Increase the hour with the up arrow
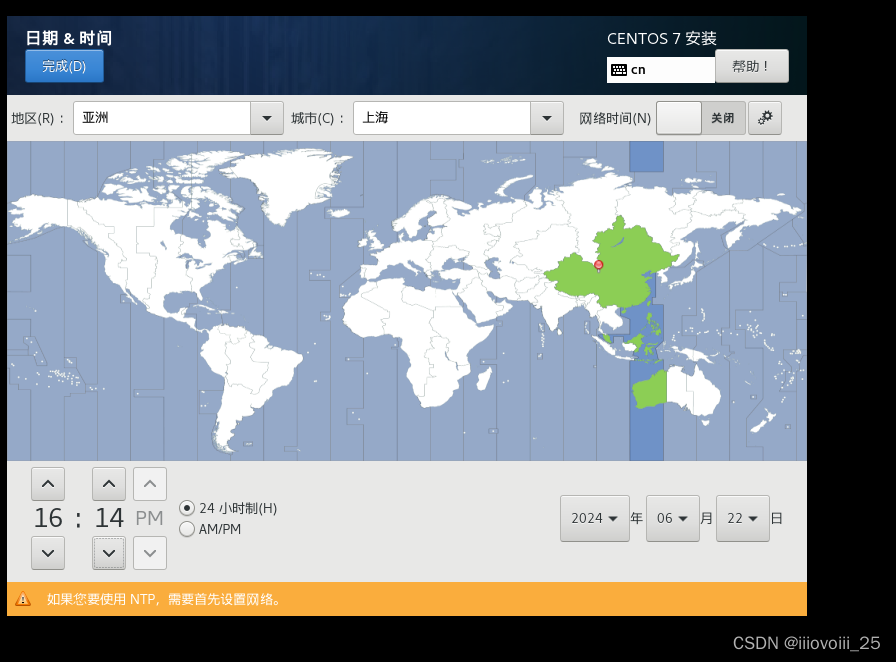This screenshot has height=662, width=896. [48, 484]
